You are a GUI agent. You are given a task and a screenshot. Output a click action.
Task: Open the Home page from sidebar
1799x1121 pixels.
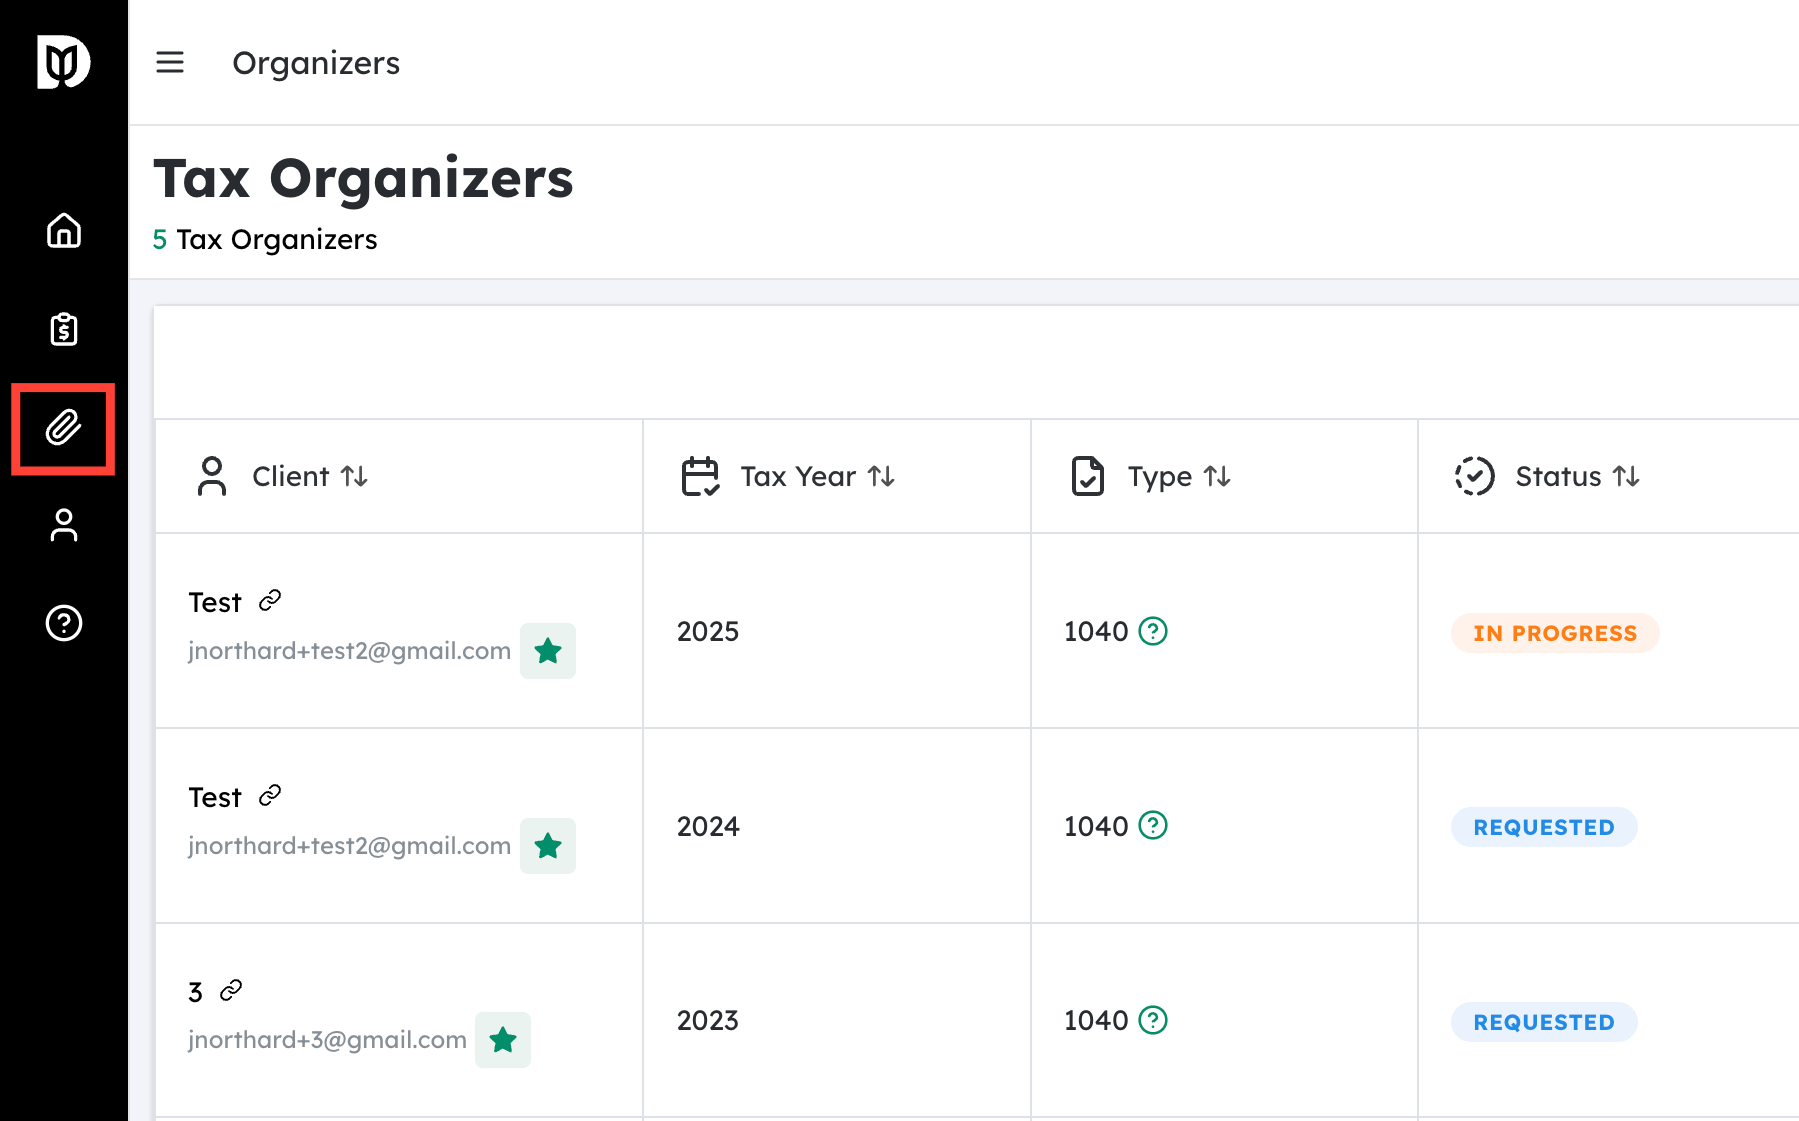coord(64,231)
